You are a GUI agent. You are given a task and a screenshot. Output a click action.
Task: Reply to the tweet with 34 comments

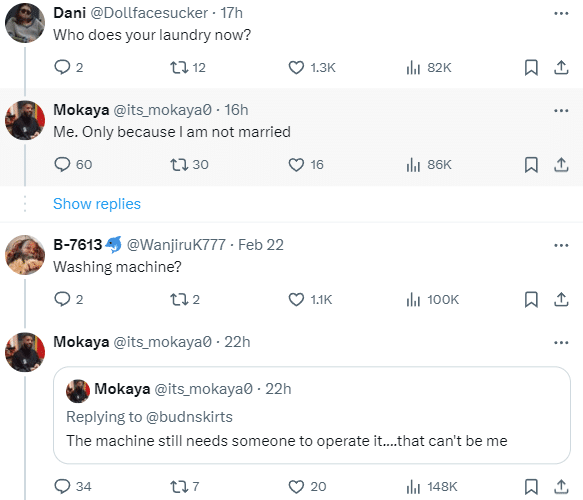pos(62,487)
